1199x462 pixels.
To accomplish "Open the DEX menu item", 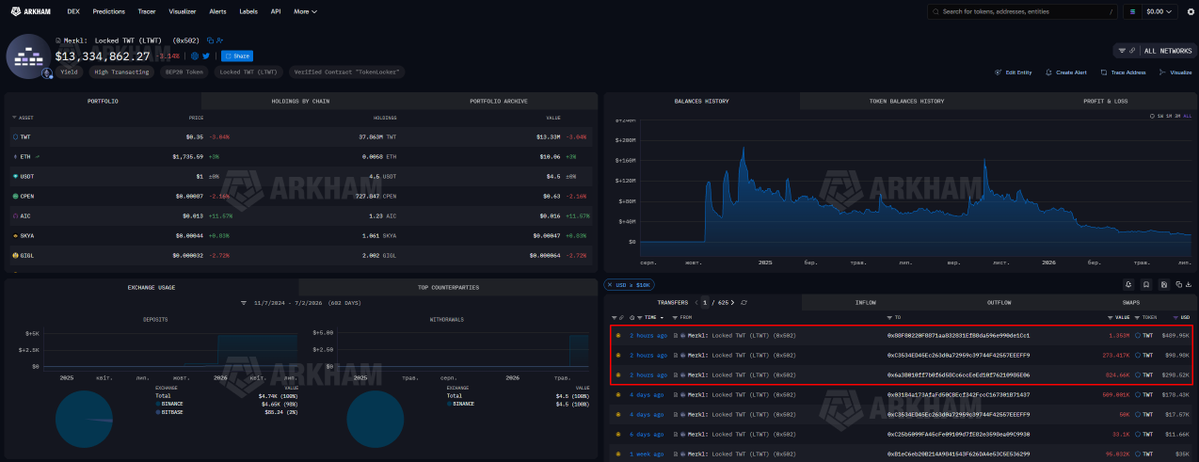I will tap(73, 11).
